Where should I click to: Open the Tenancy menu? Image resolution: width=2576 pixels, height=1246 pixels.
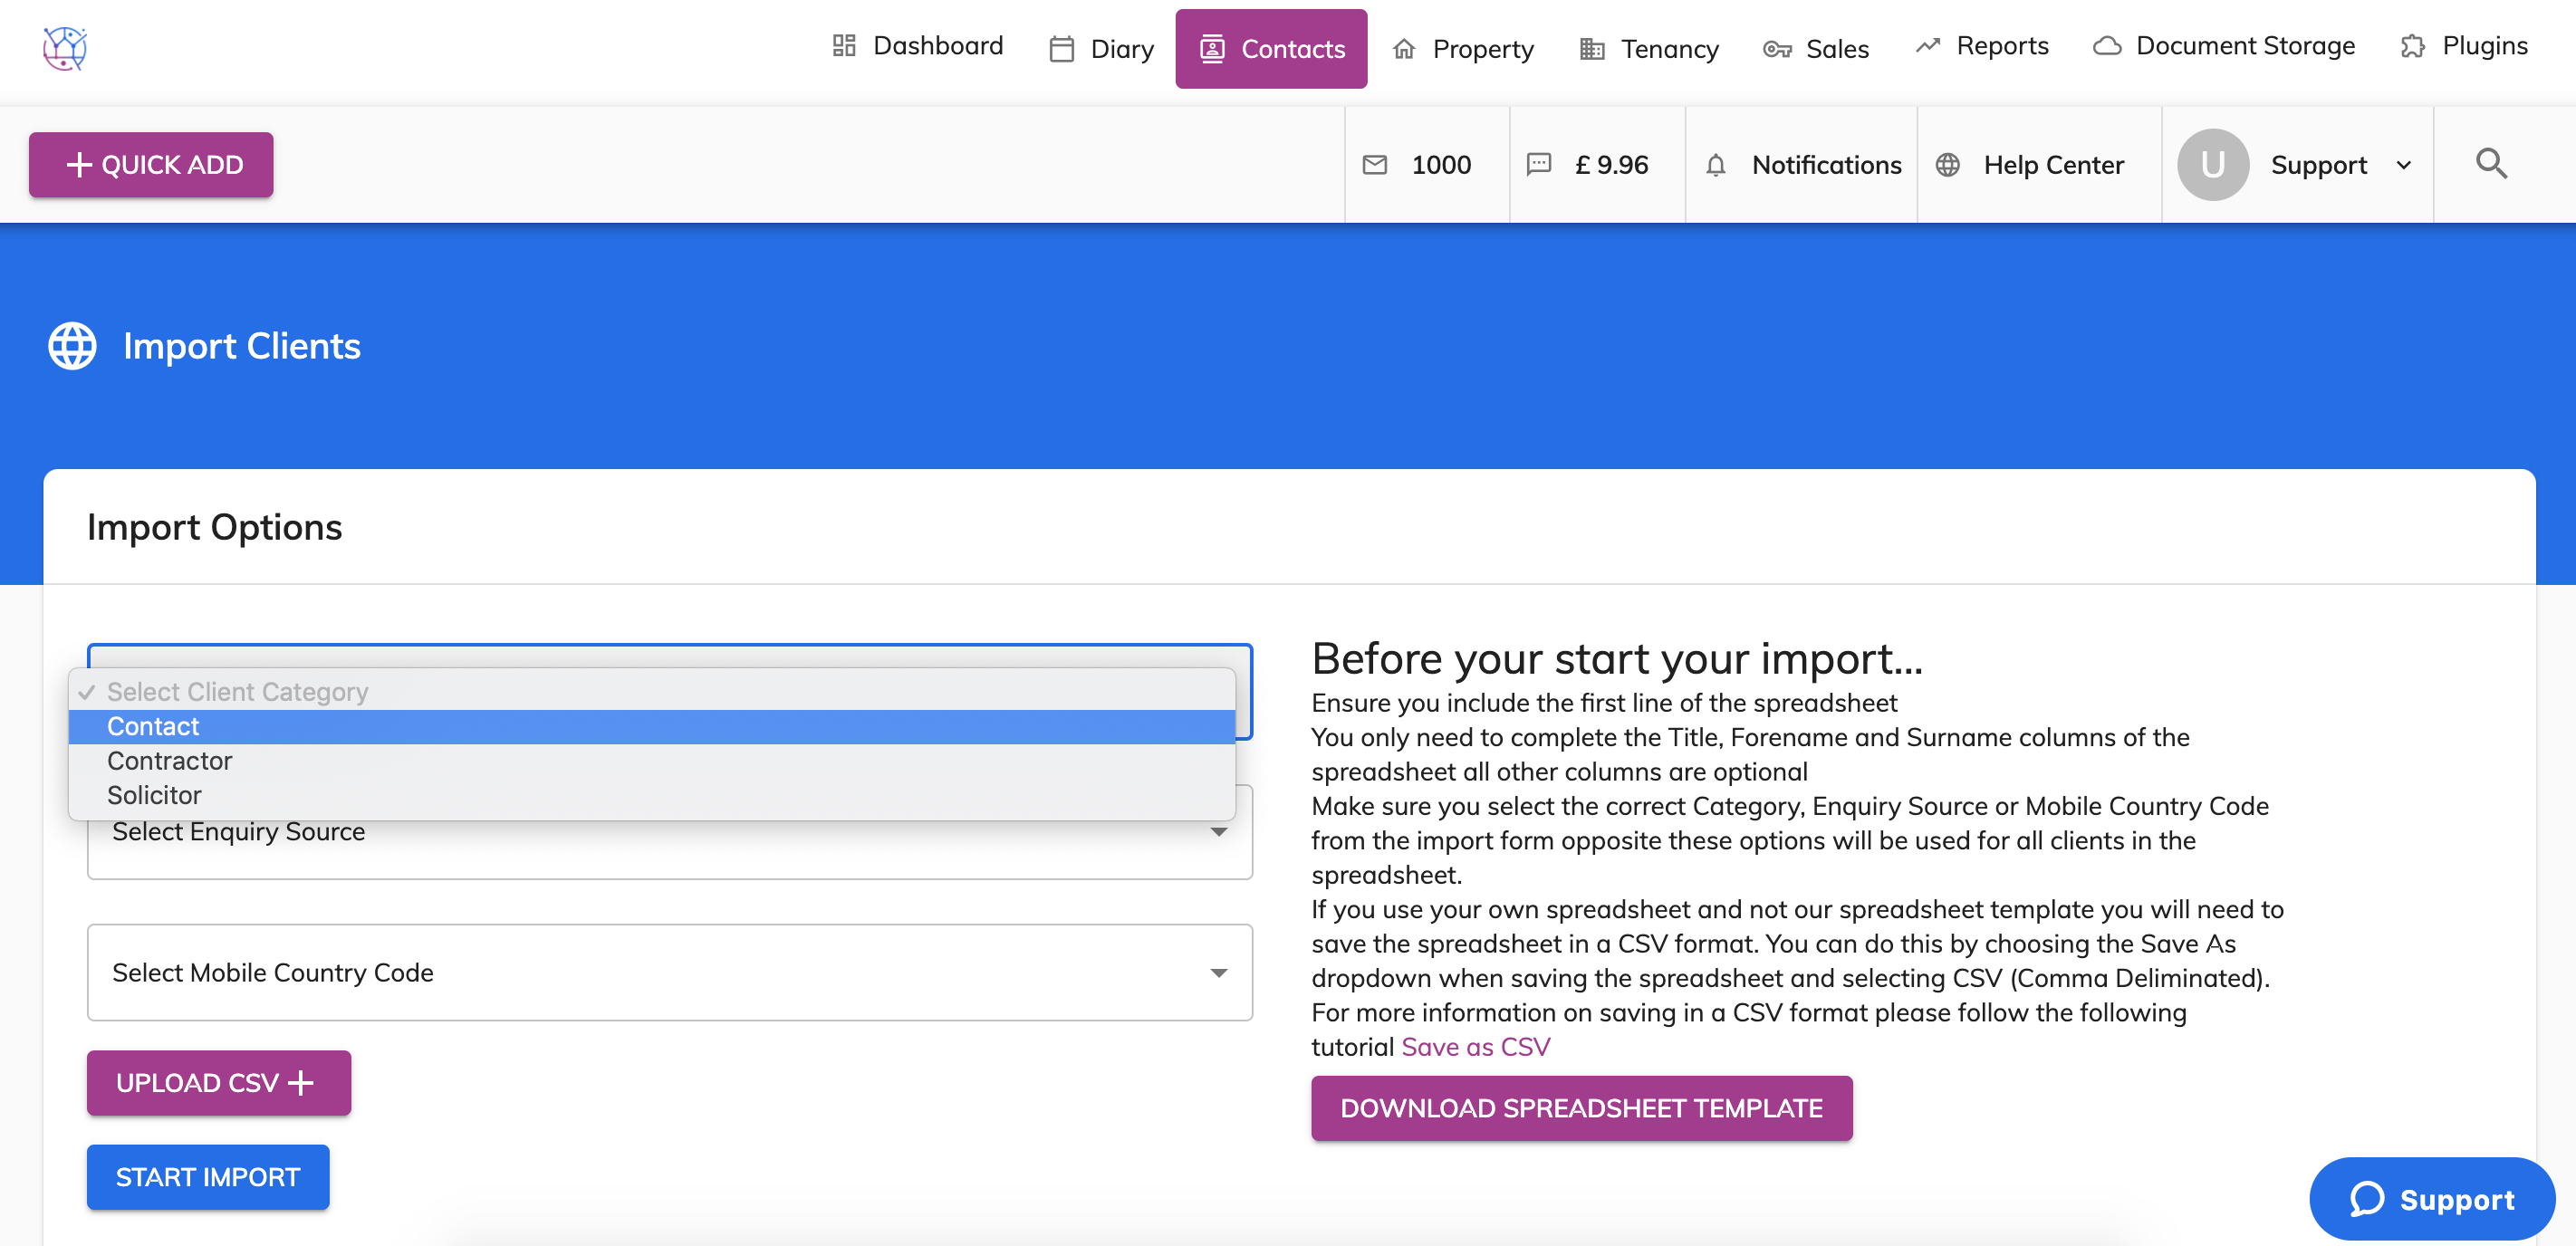[1649, 49]
